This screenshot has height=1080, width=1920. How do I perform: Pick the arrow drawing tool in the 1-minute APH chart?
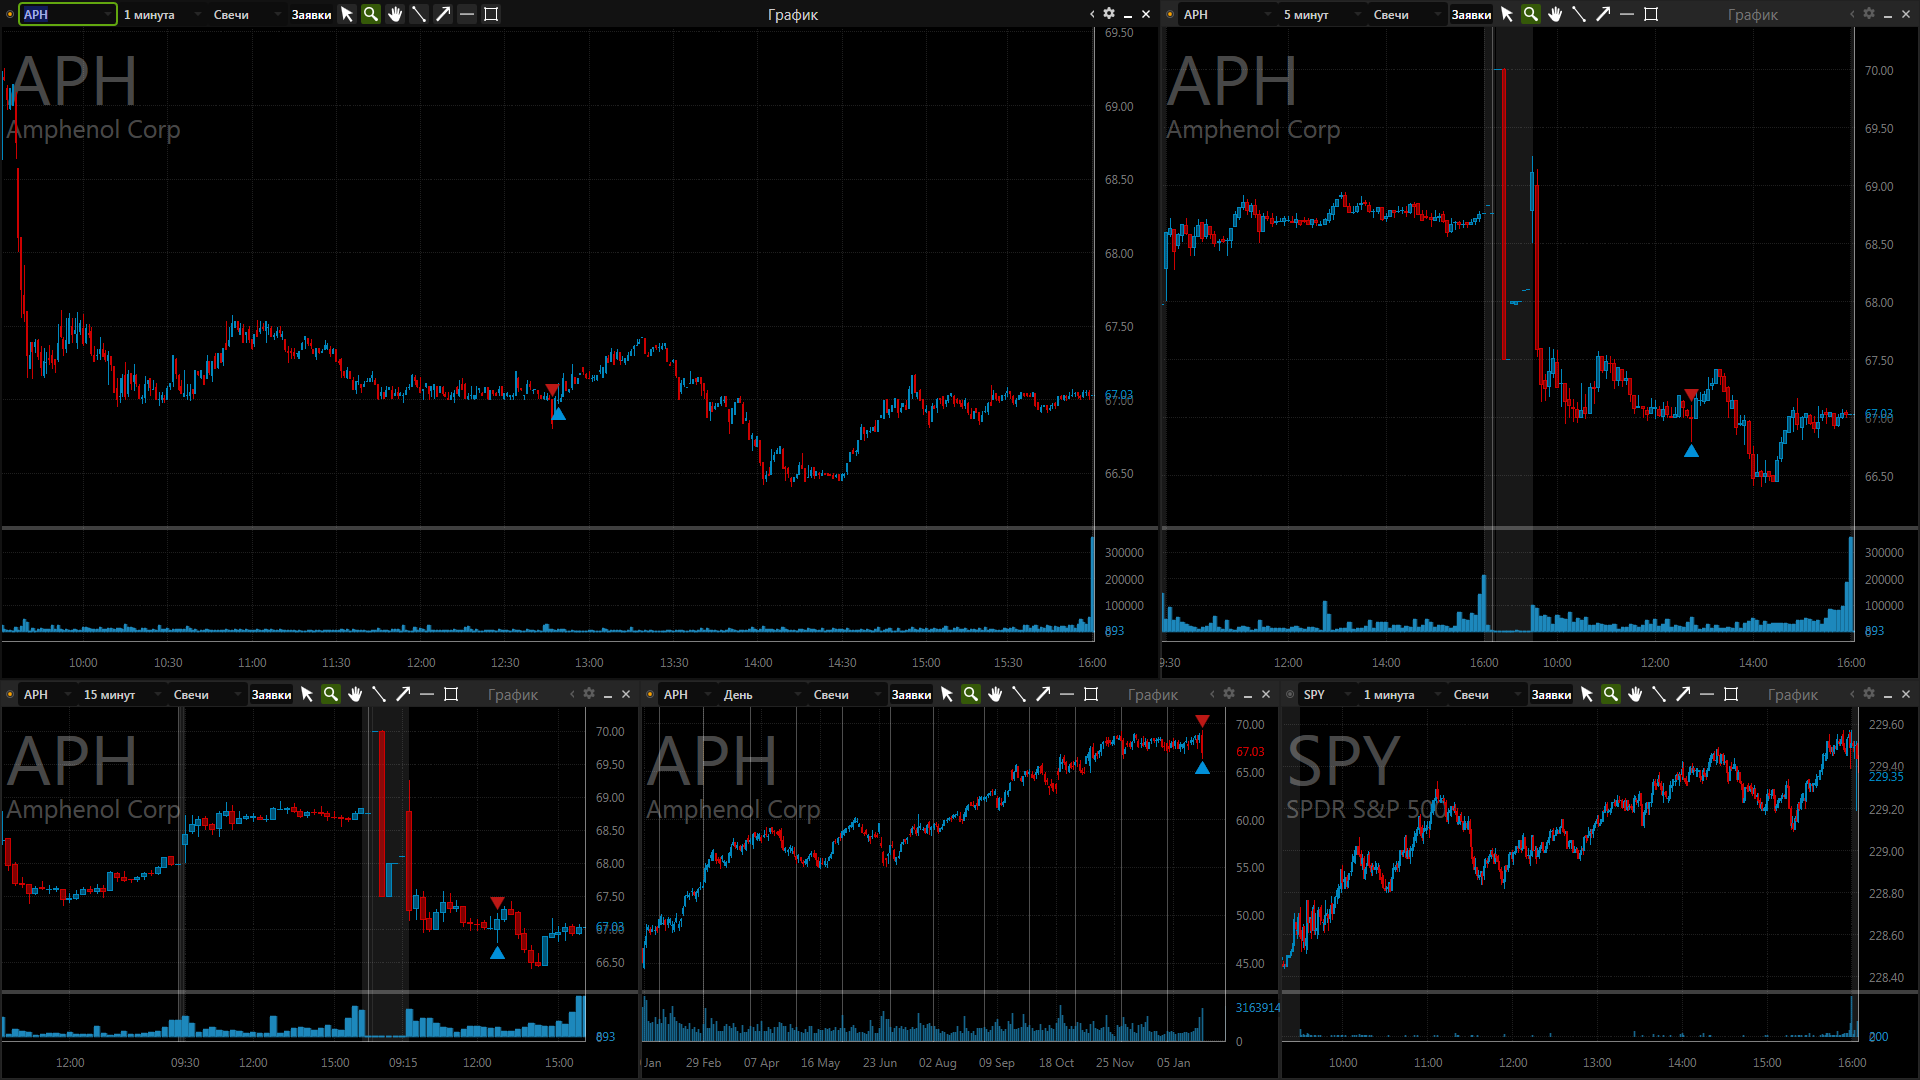coord(443,14)
